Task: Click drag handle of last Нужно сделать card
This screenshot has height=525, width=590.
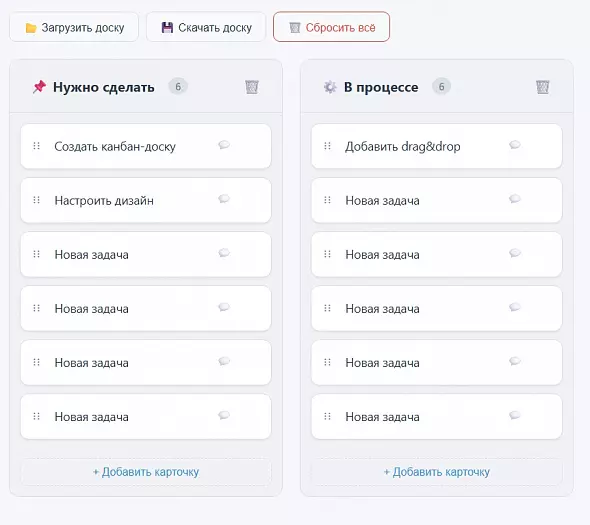Action: point(36,416)
